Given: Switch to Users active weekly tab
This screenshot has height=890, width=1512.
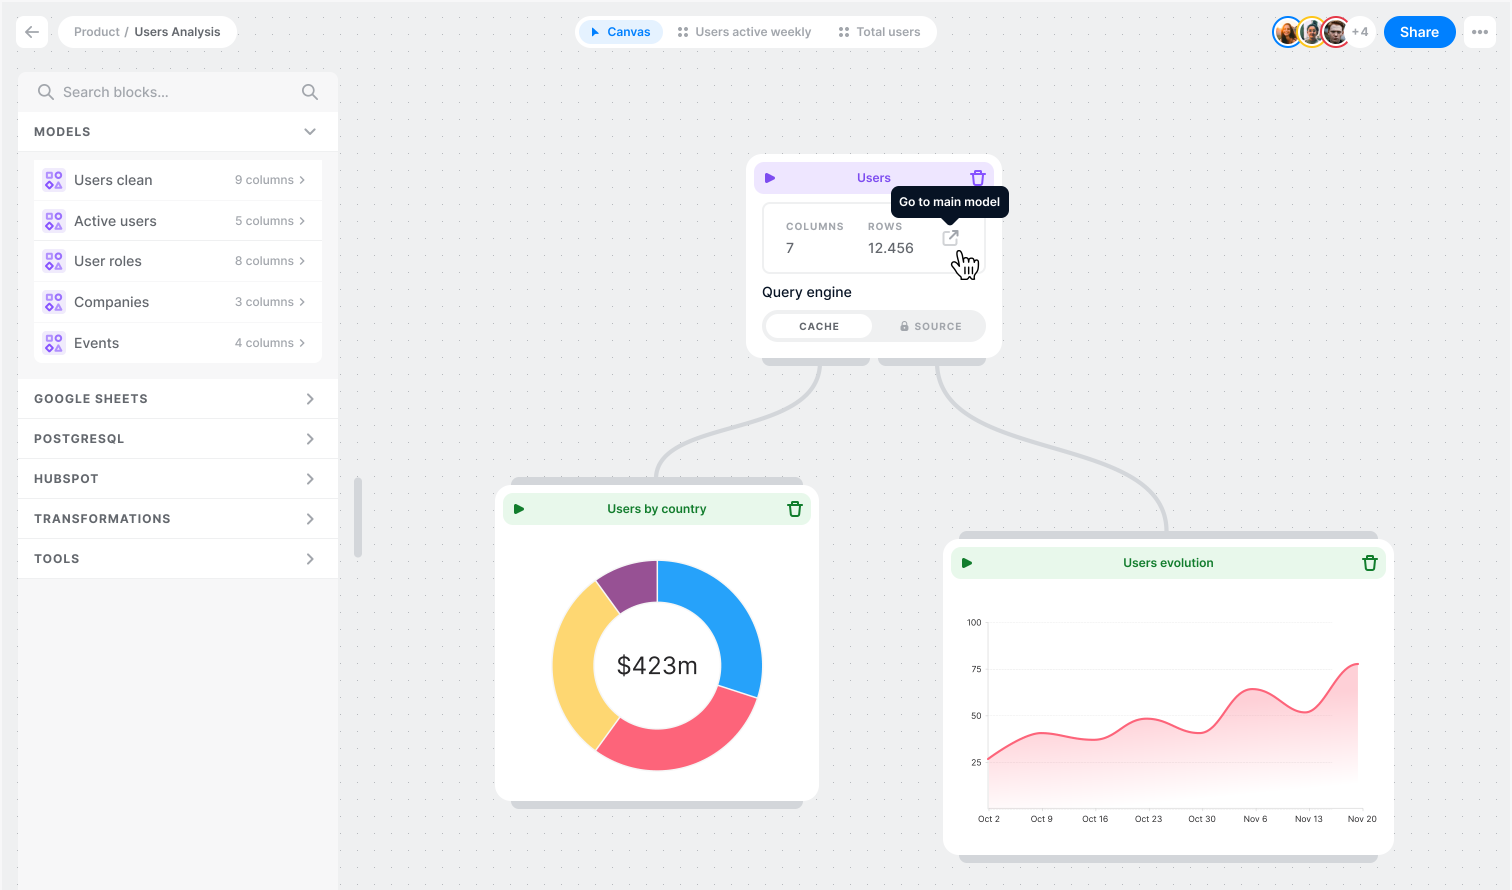Looking at the screenshot, I should [x=744, y=32].
